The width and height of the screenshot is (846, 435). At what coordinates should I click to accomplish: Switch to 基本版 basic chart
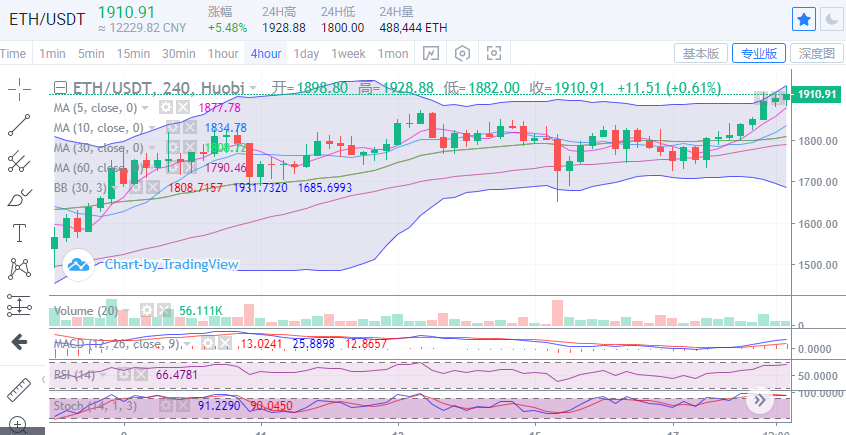[701, 53]
